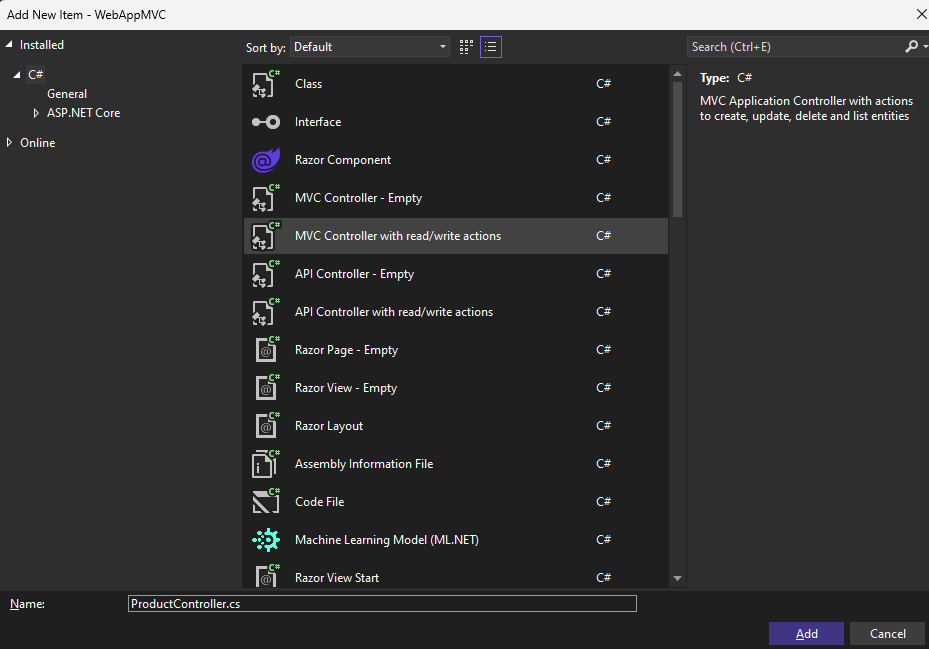Click the C# label in Class row
This screenshot has height=649, width=929.
point(603,84)
